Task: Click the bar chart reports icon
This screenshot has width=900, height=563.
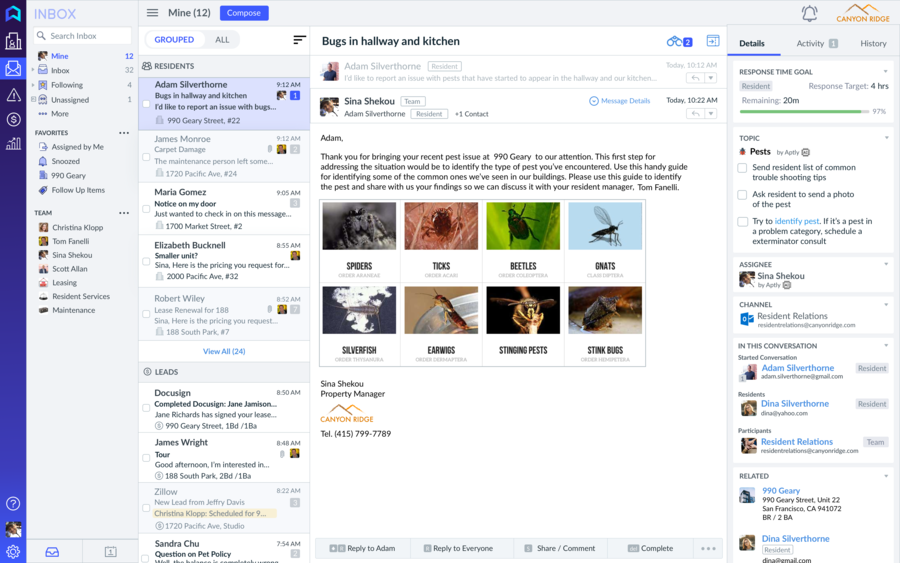Action: point(13,144)
